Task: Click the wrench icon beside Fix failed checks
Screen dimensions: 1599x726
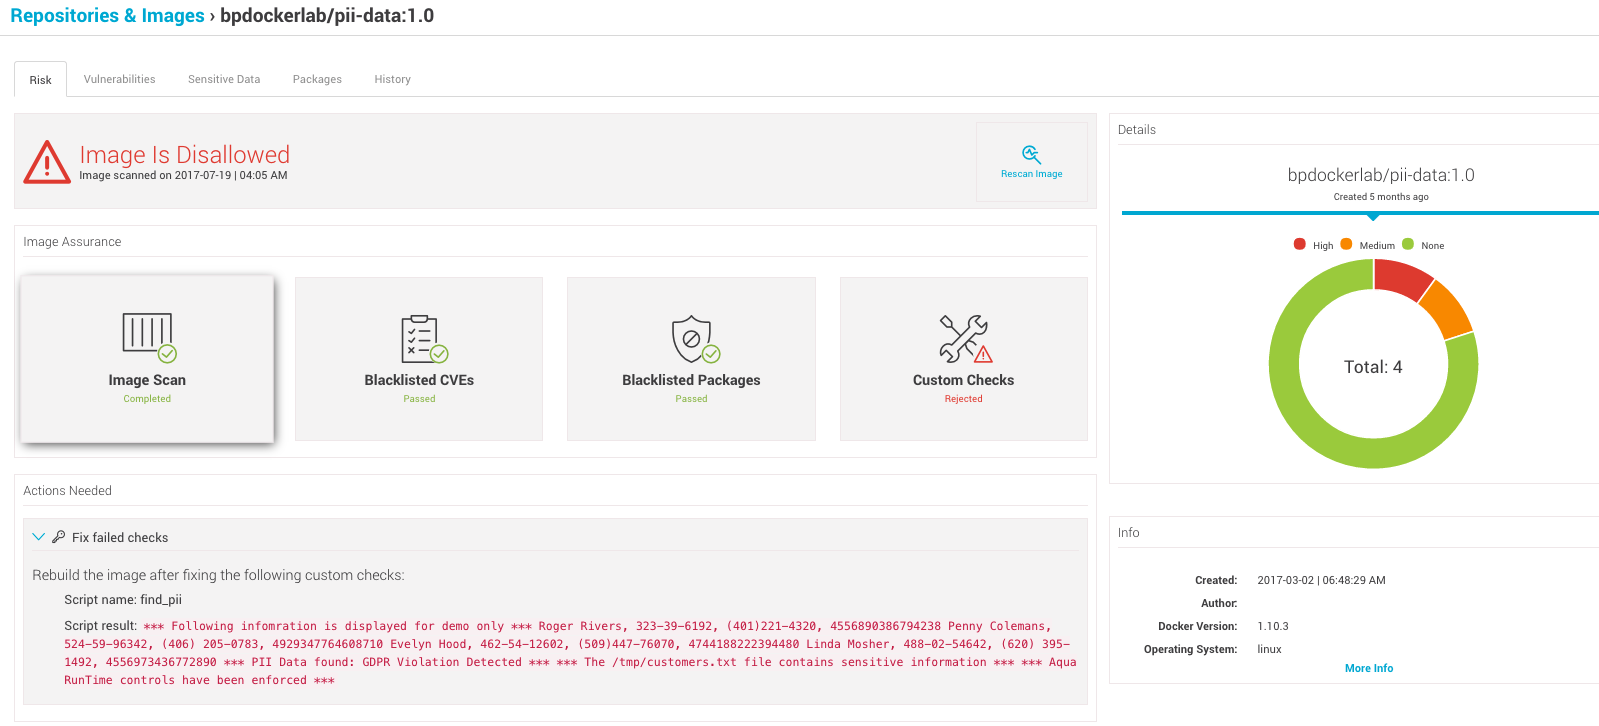Action: point(59,537)
